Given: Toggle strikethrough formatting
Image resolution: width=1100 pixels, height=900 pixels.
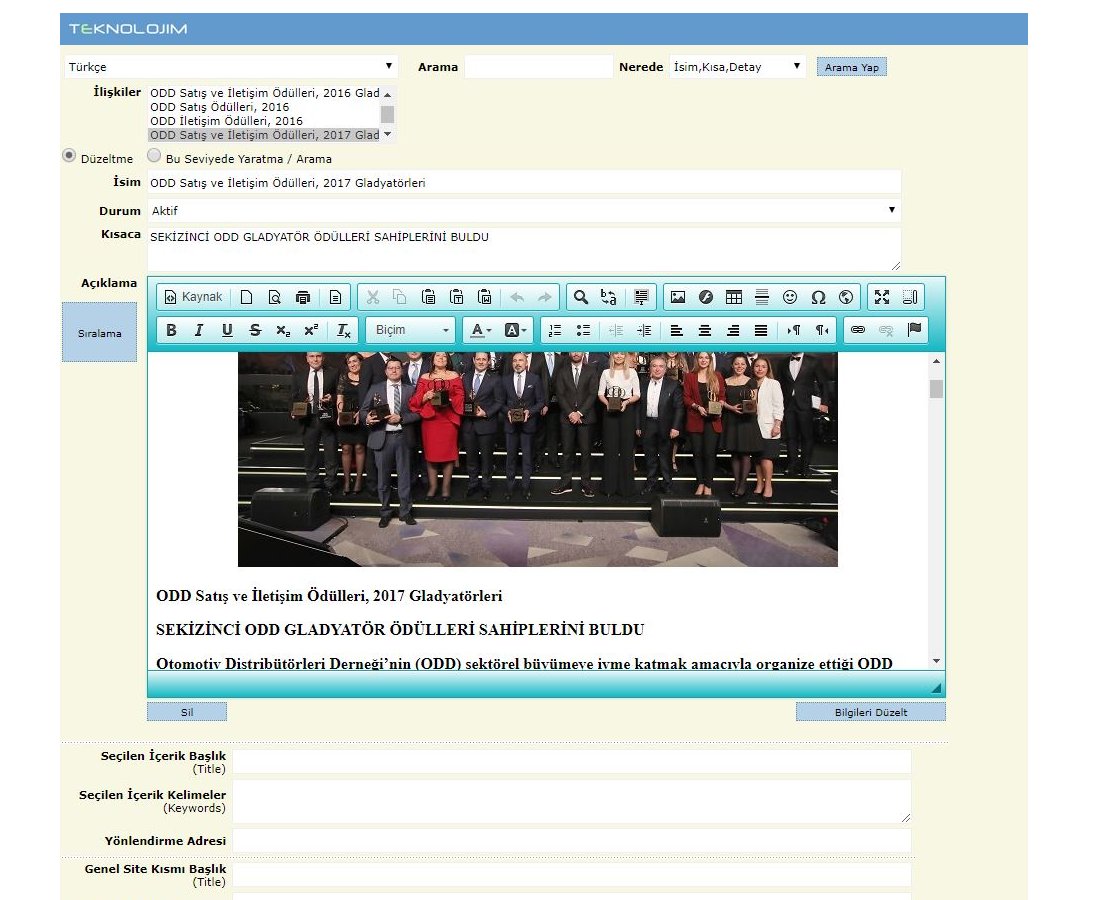Looking at the screenshot, I should (x=255, y=330).
